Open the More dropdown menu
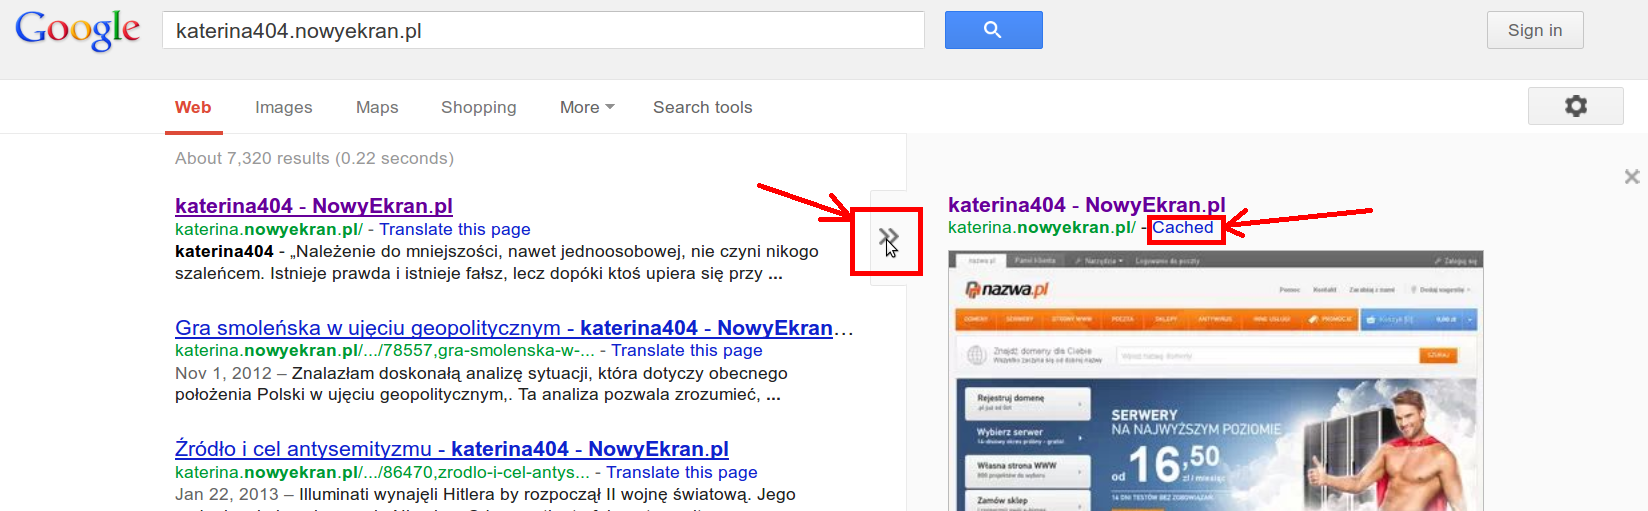 pos(587,107)
